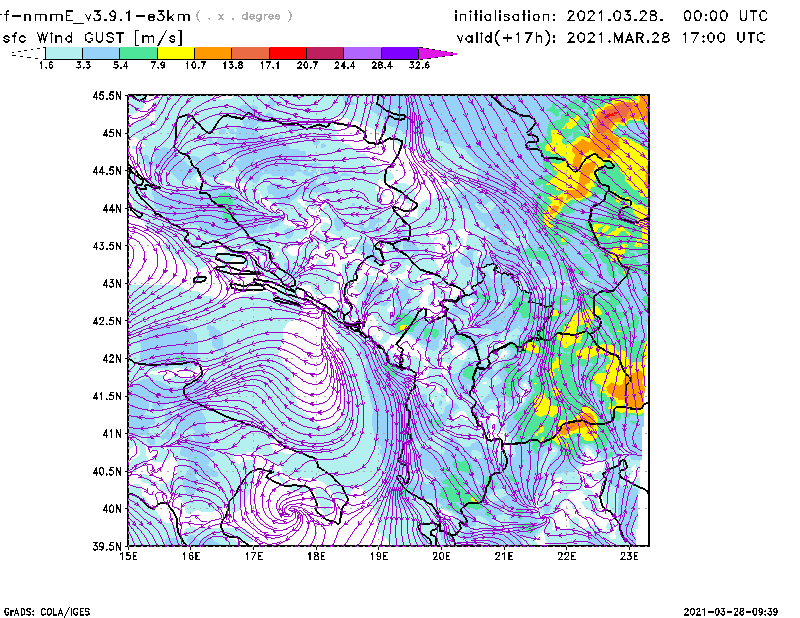Click the '42N' latitude label
The width and height of the screenshot is (800, 618).
pyautogui.click(x=112, y=358)
